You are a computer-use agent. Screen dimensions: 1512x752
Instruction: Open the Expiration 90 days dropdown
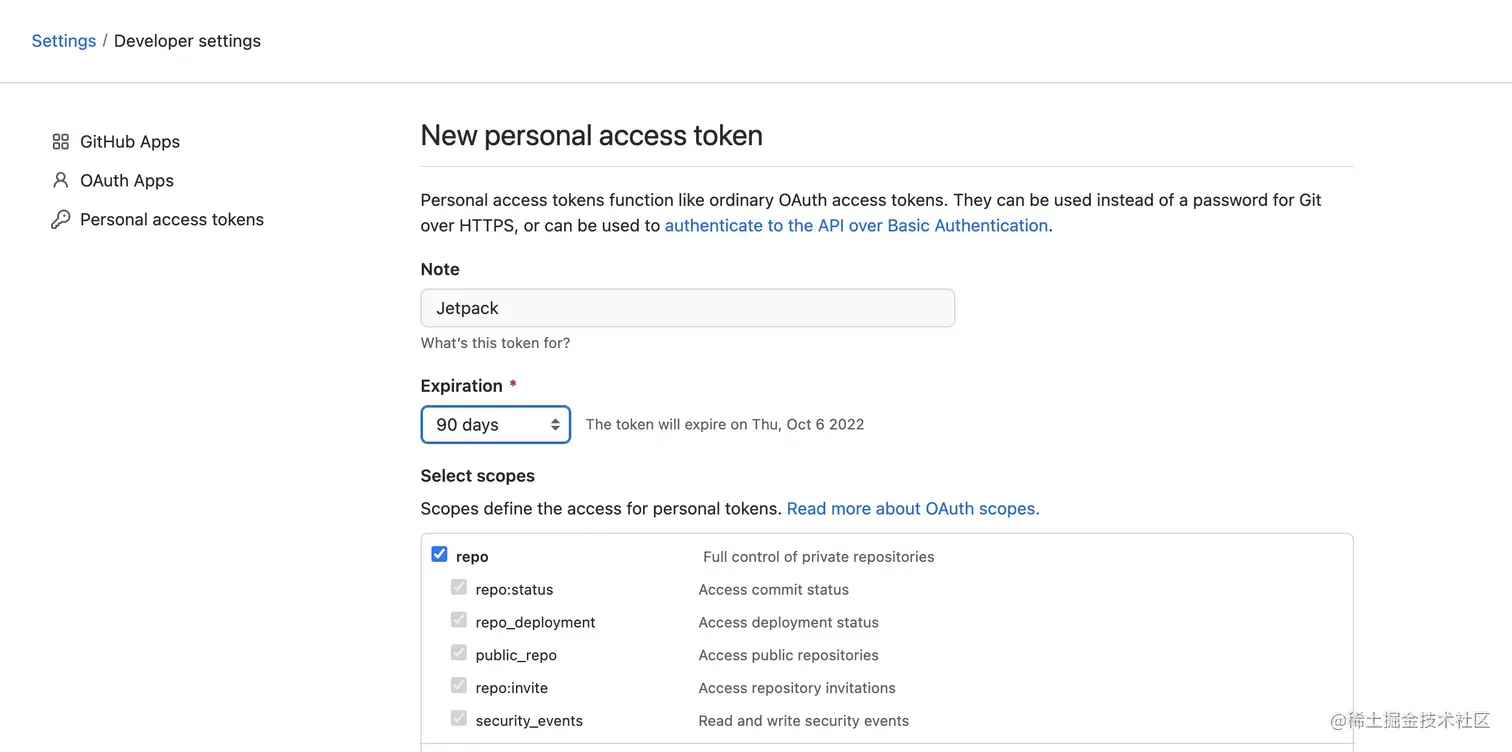point(495,425)
